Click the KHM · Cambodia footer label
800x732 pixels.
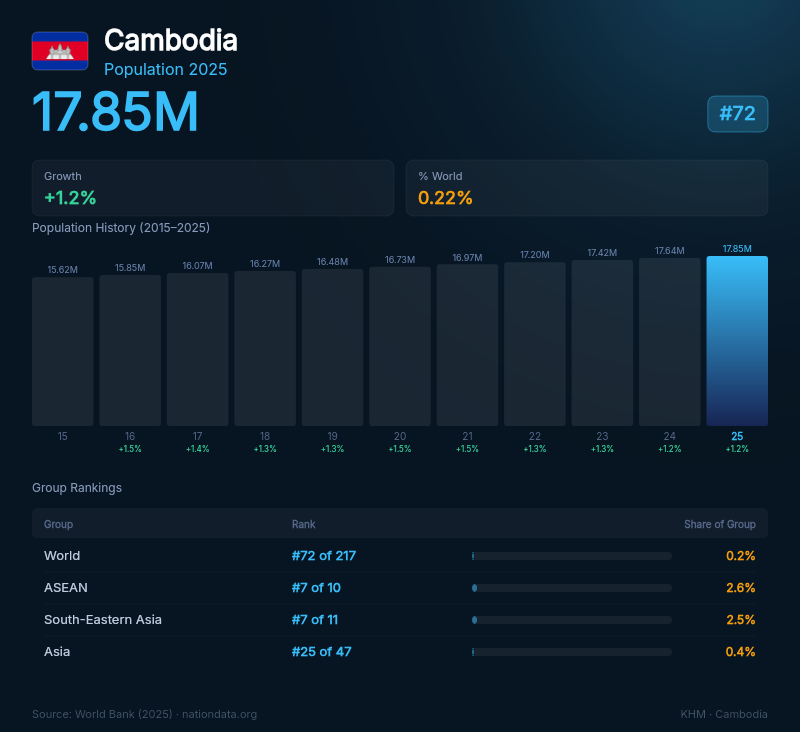coord(723,714)
